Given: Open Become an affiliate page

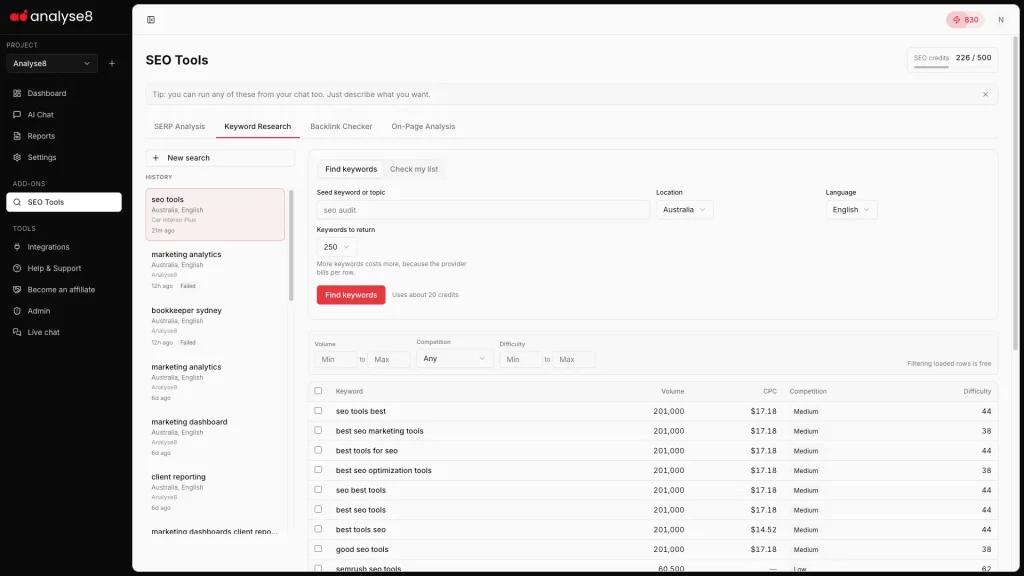Looking at the screenshot, I should click(63, 289).
